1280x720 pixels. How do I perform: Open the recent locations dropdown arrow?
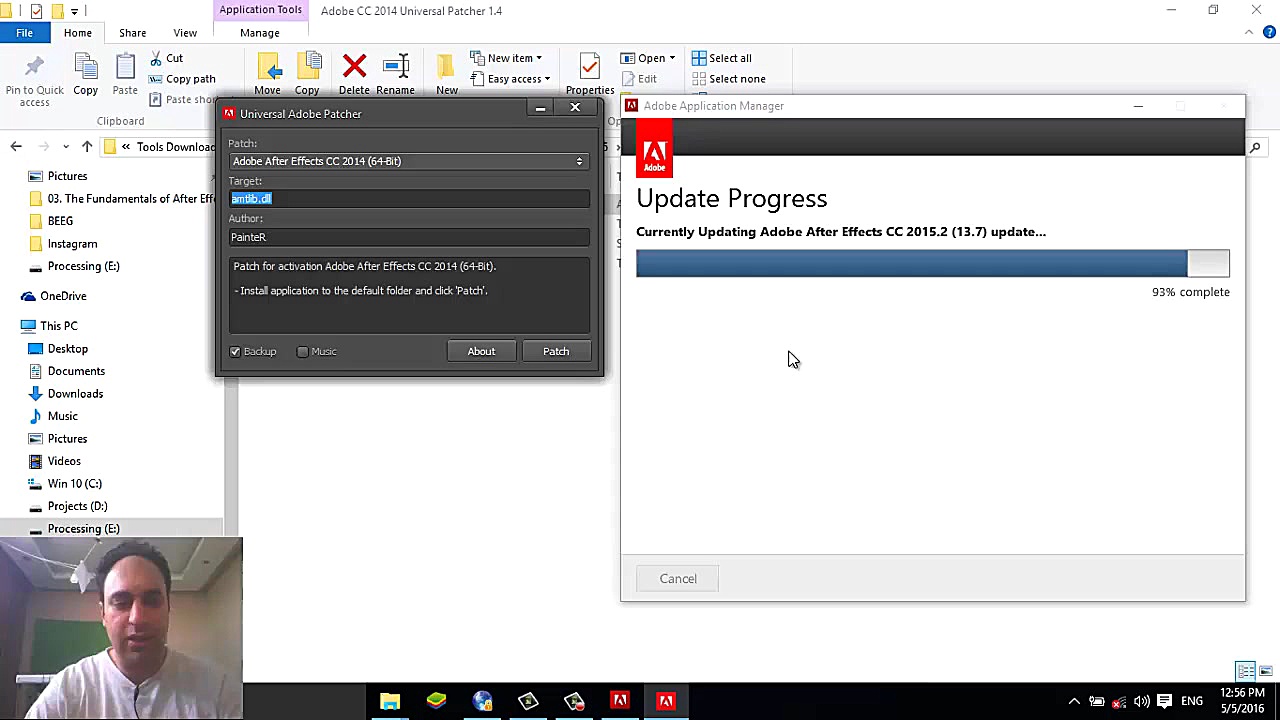(x=66, y=147)
